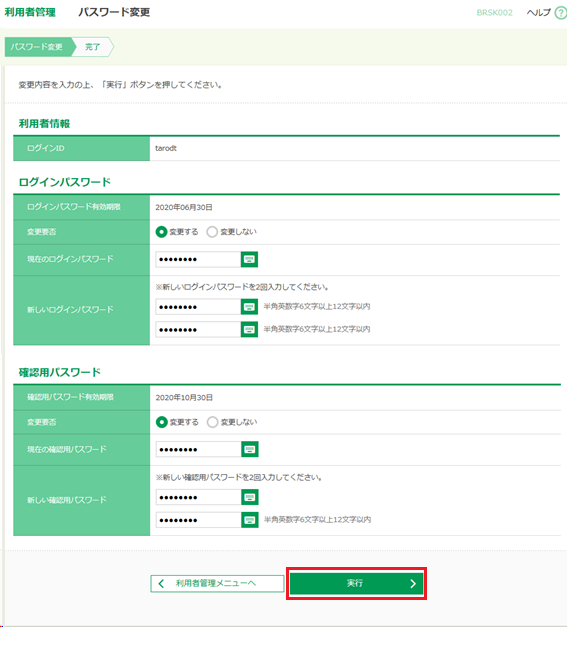Viewport: 567px width, 666px height.
Task: Click the 完了 step tab
Action: tap(93, 47)
